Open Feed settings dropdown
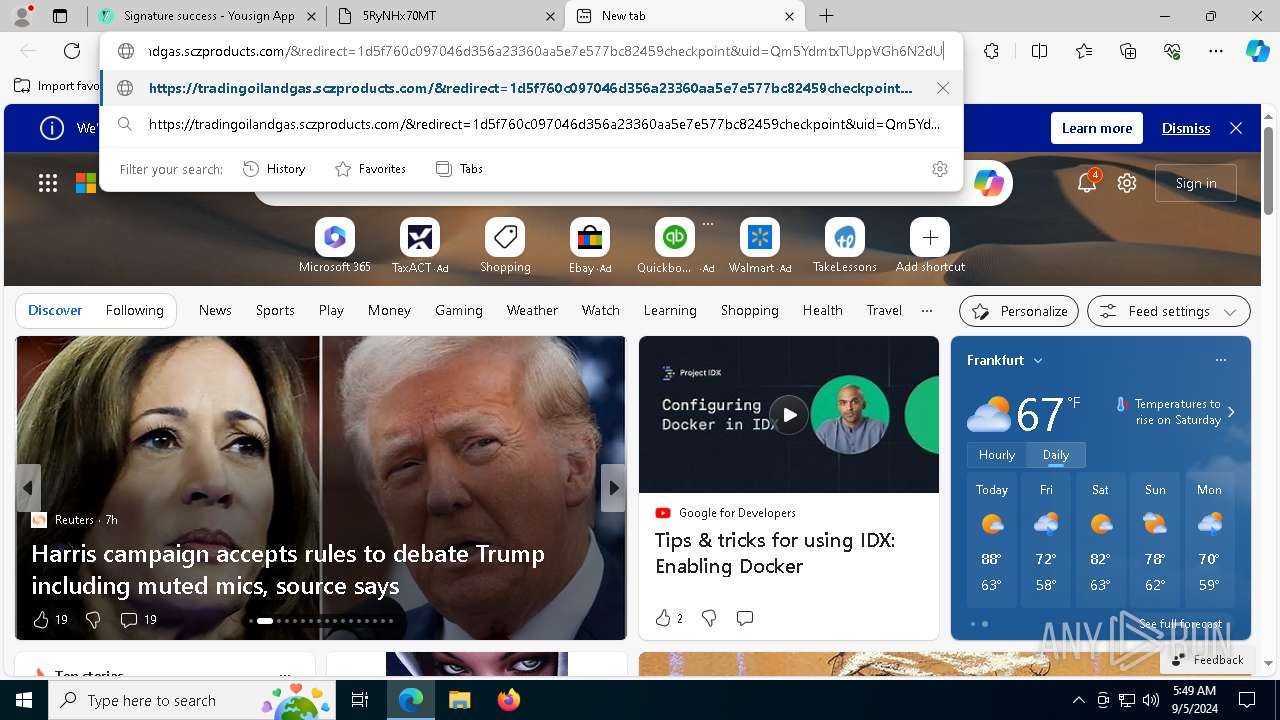Image resolution: width=1280 pixels, height=720 pixels. coord(1169,311)
